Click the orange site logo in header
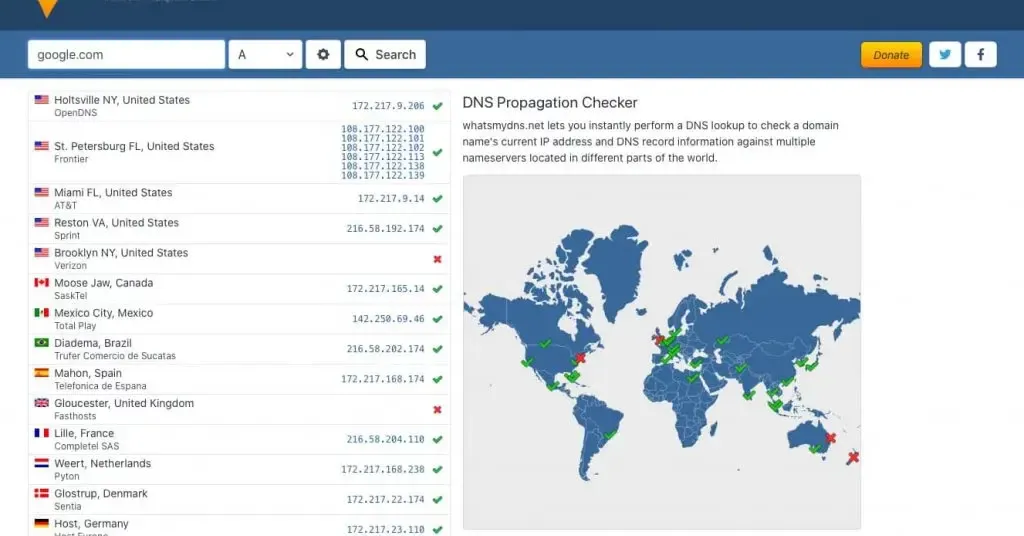Screen dimensions: 1024x536 pyautogui.click(x=47, y=8)
